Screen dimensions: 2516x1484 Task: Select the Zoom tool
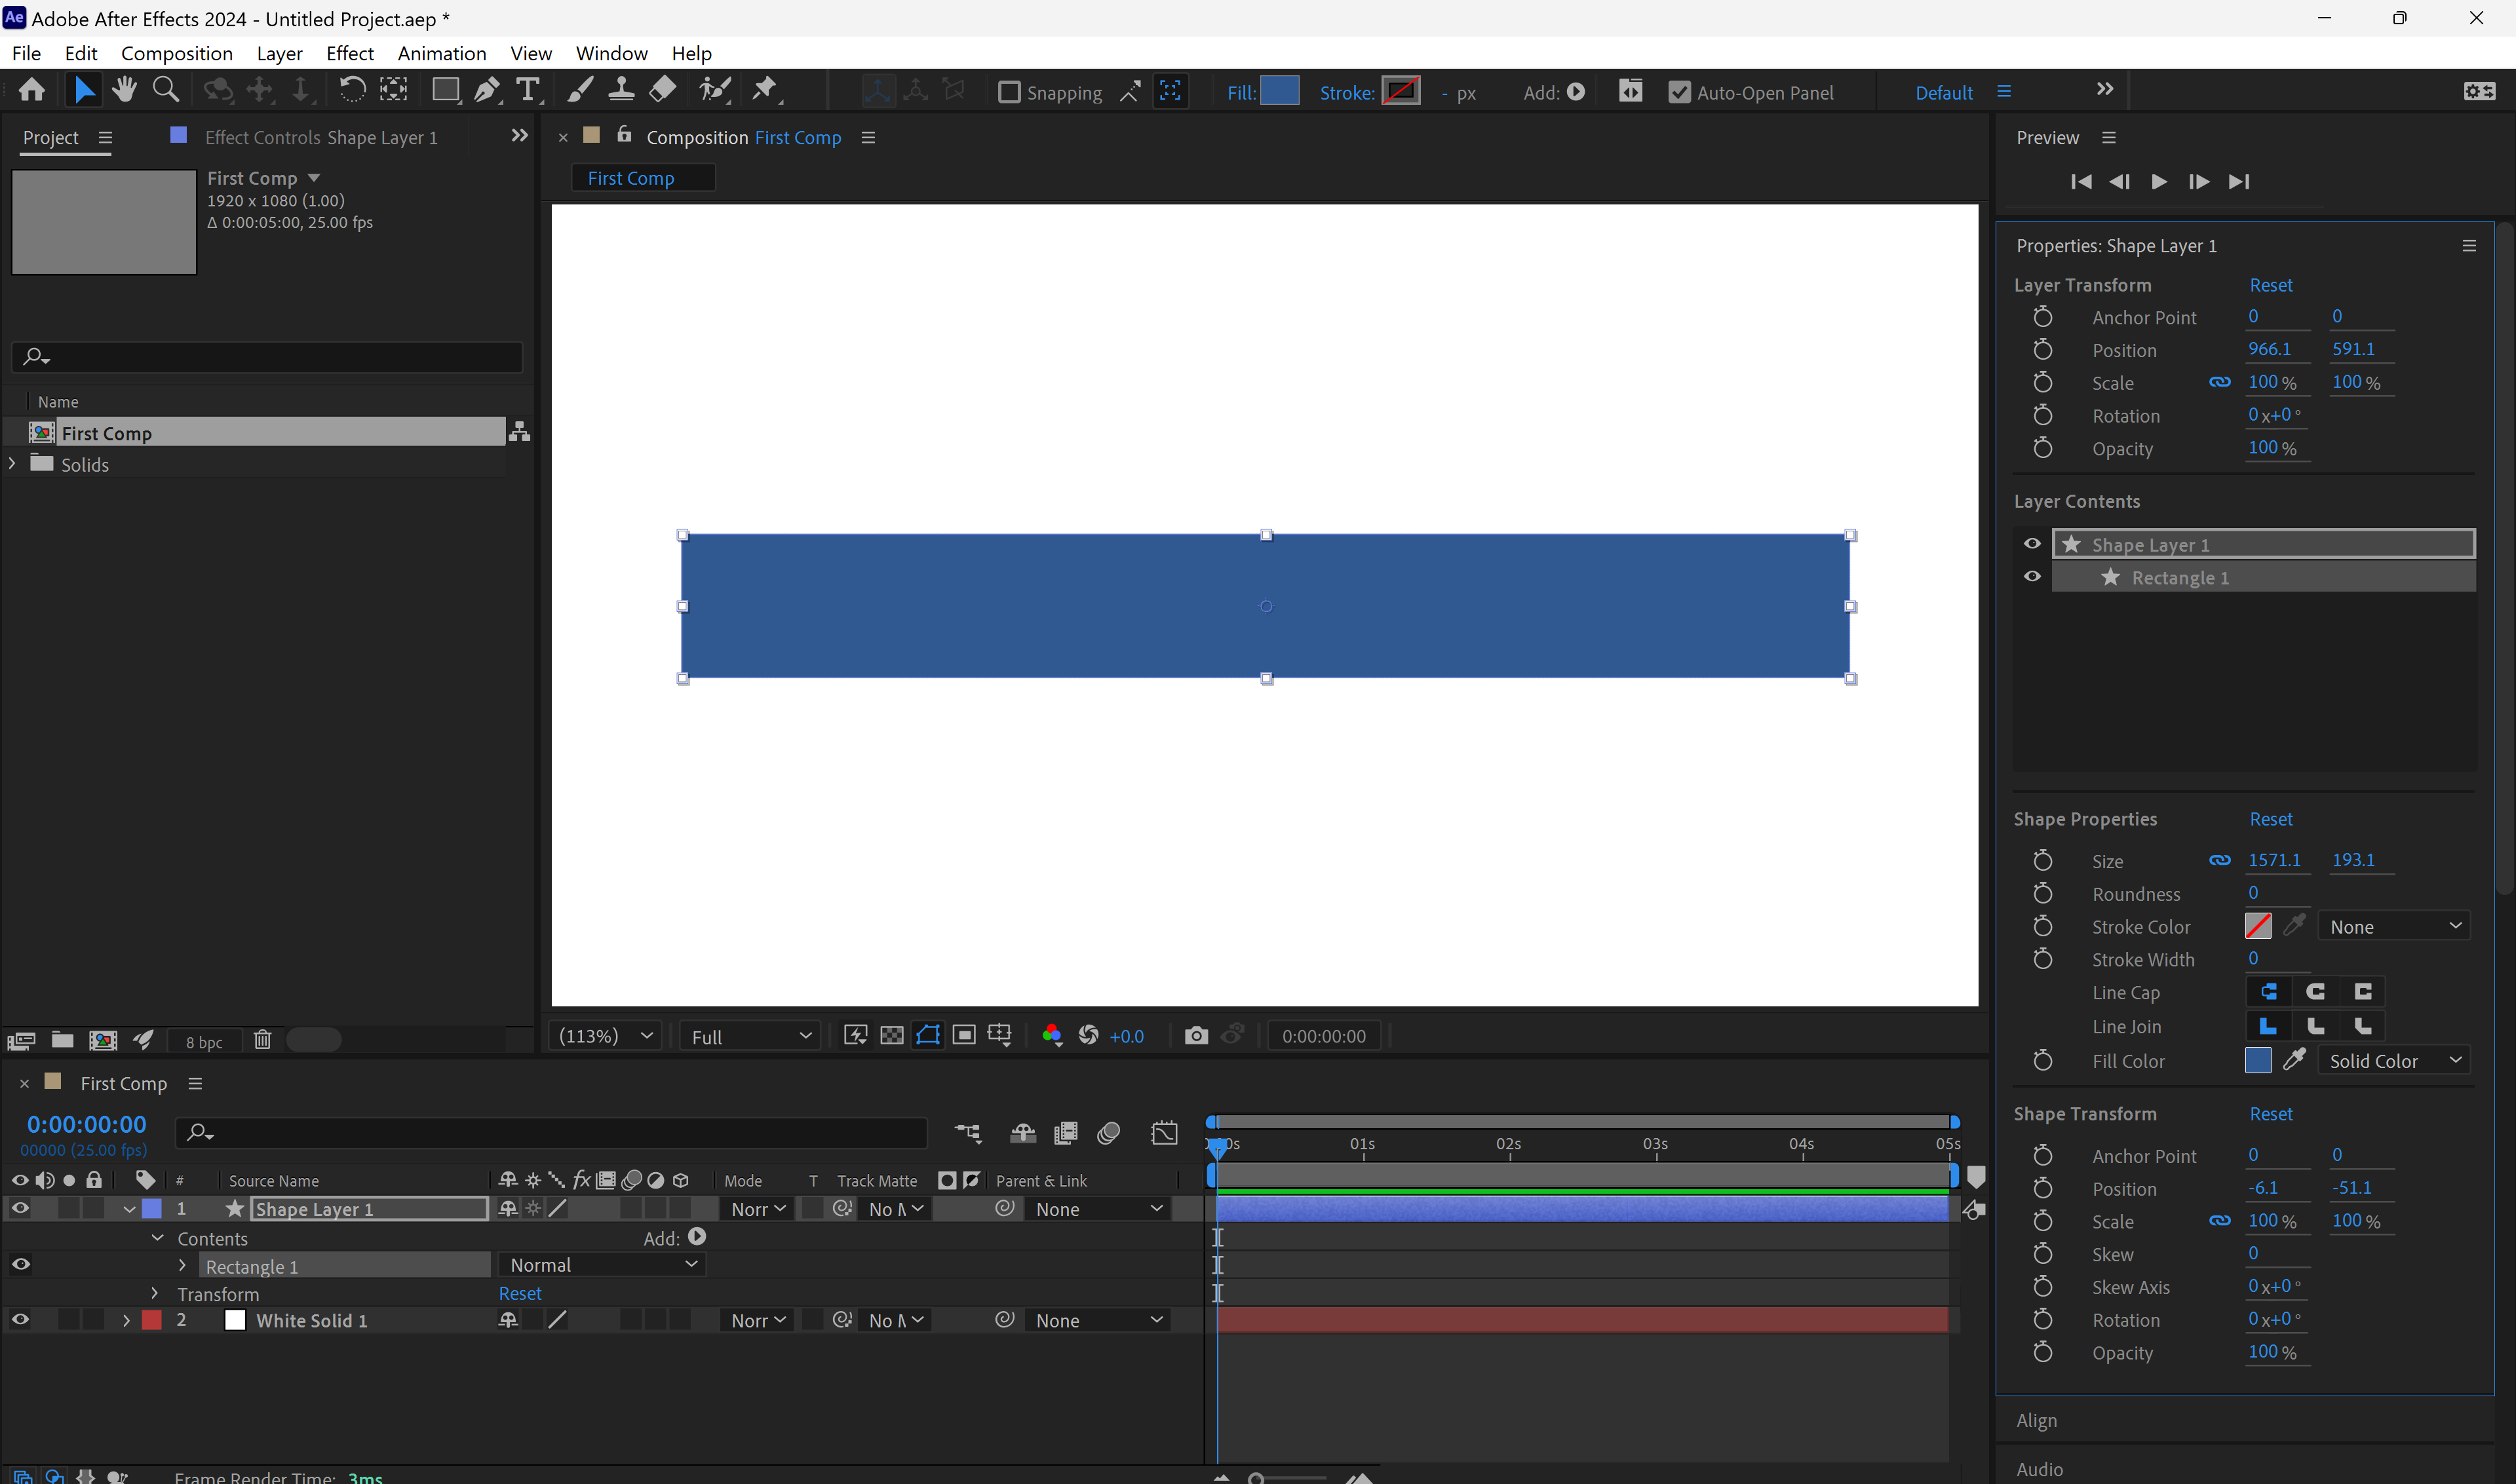pyautogui.click(x=165, y=89)
